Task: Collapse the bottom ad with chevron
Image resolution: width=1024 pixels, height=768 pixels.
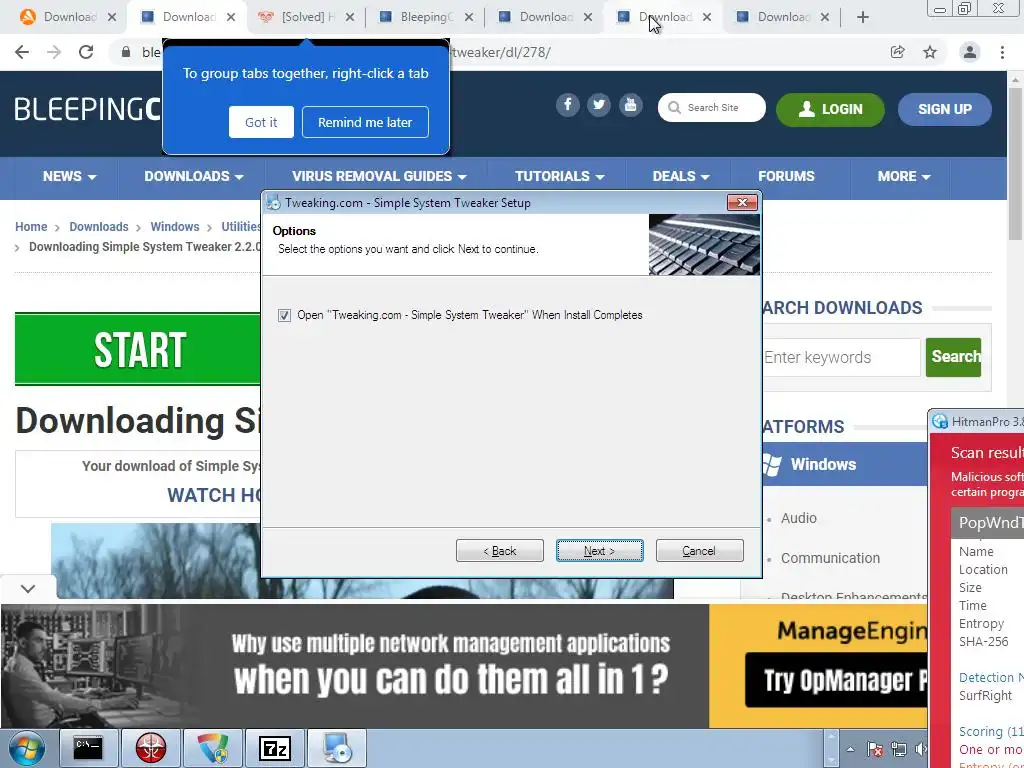Action: click(x=28, y=589)
